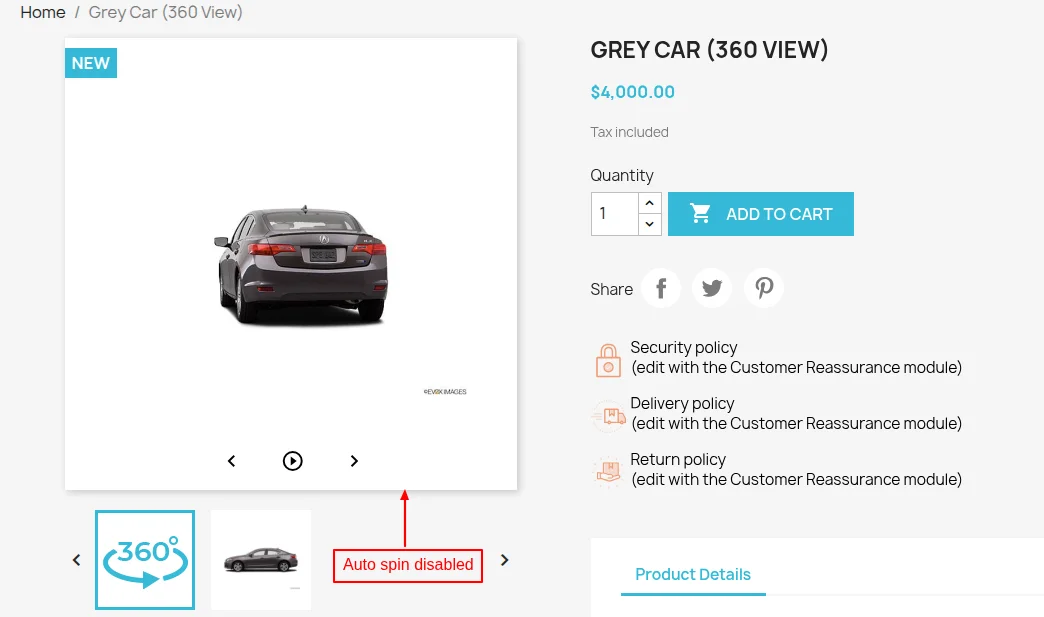The height and width of the screenshot is (617, 1044).
Task: Decrease quantity with the down arrow
Action: click(649, 224)
